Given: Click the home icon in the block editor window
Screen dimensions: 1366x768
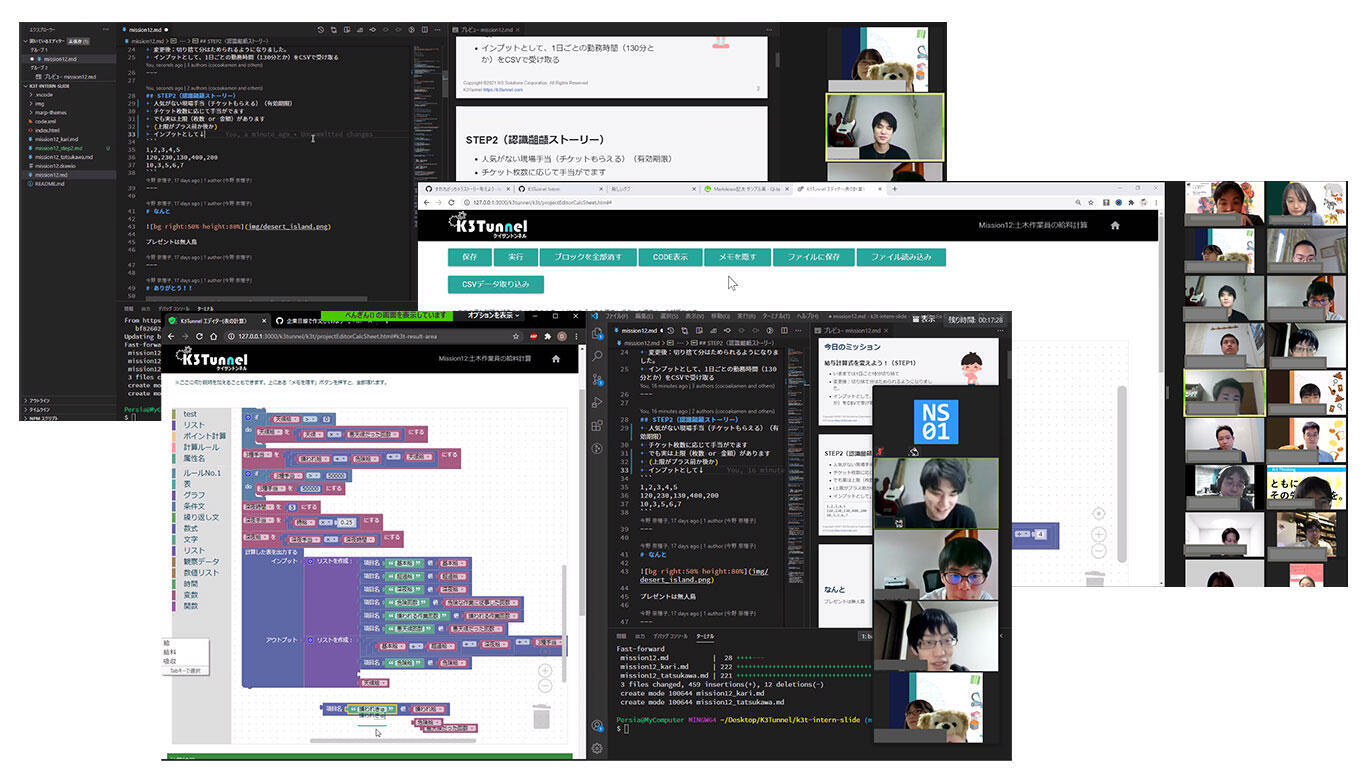Looking at the screenshot, I should point(556,358).
